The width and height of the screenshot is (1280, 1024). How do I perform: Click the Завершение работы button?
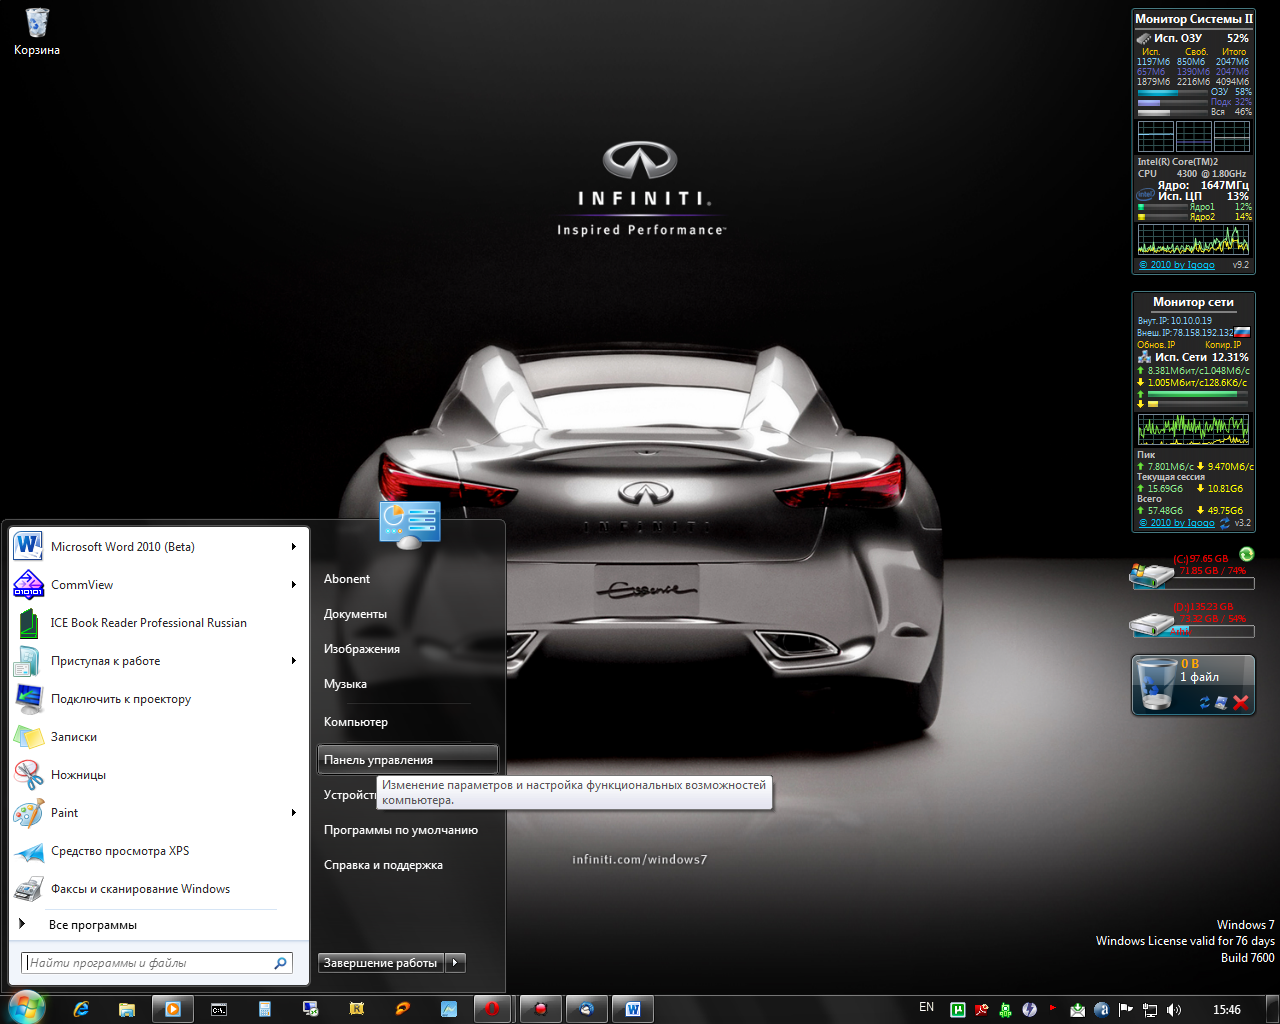tap(381, 963)
